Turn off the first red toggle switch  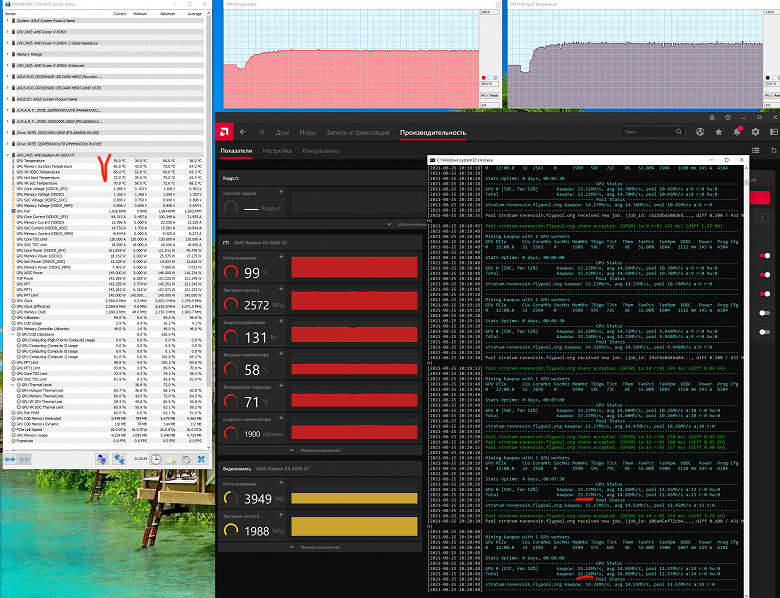pos(765,256)
